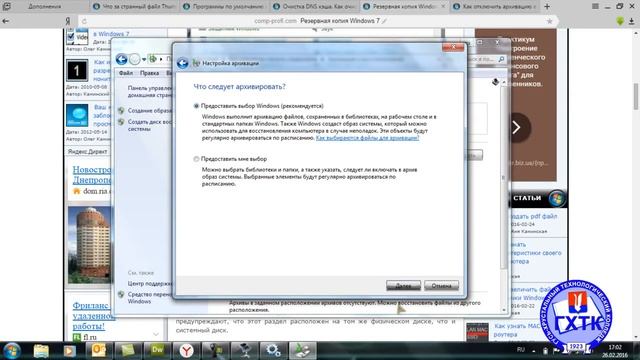Click the browser page vertical scrollbar thumb

[636, 96]
